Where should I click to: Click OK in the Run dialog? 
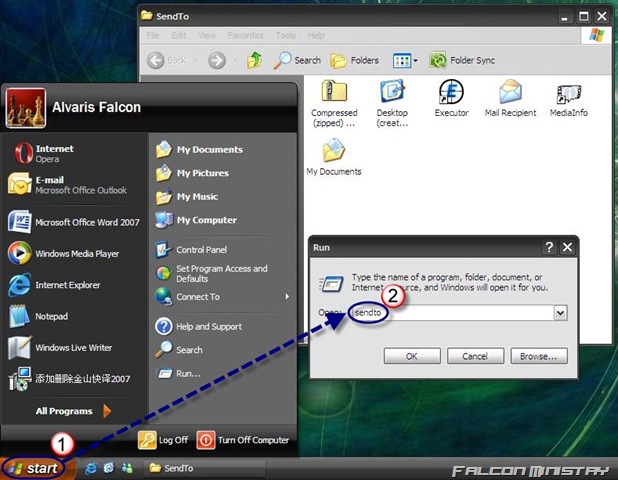[412, 356]
